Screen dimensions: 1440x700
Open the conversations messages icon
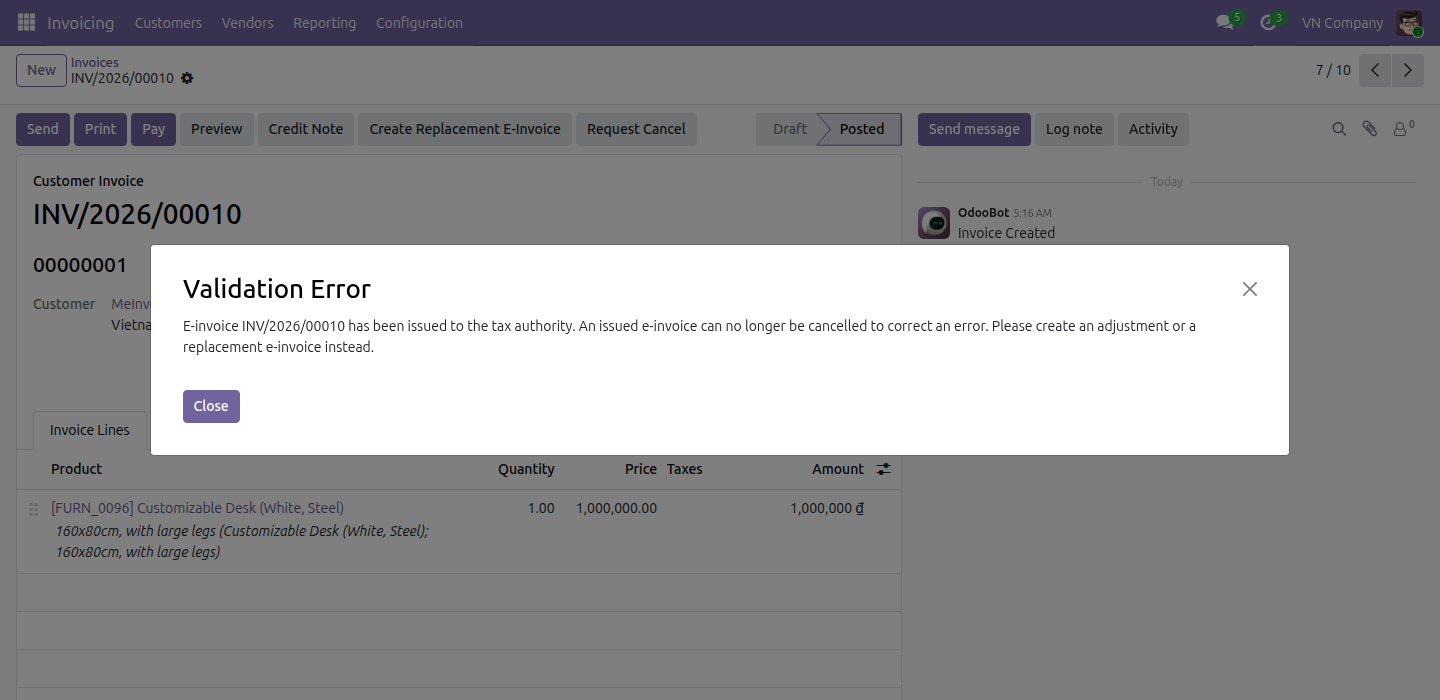[x=1227, y=22]
